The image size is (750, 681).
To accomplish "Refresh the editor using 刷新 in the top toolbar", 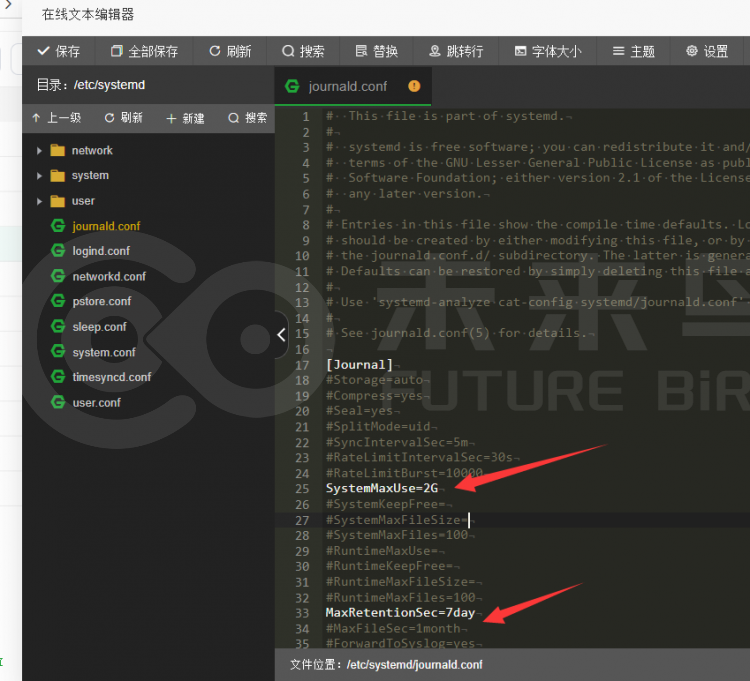I will coord(230,51).
